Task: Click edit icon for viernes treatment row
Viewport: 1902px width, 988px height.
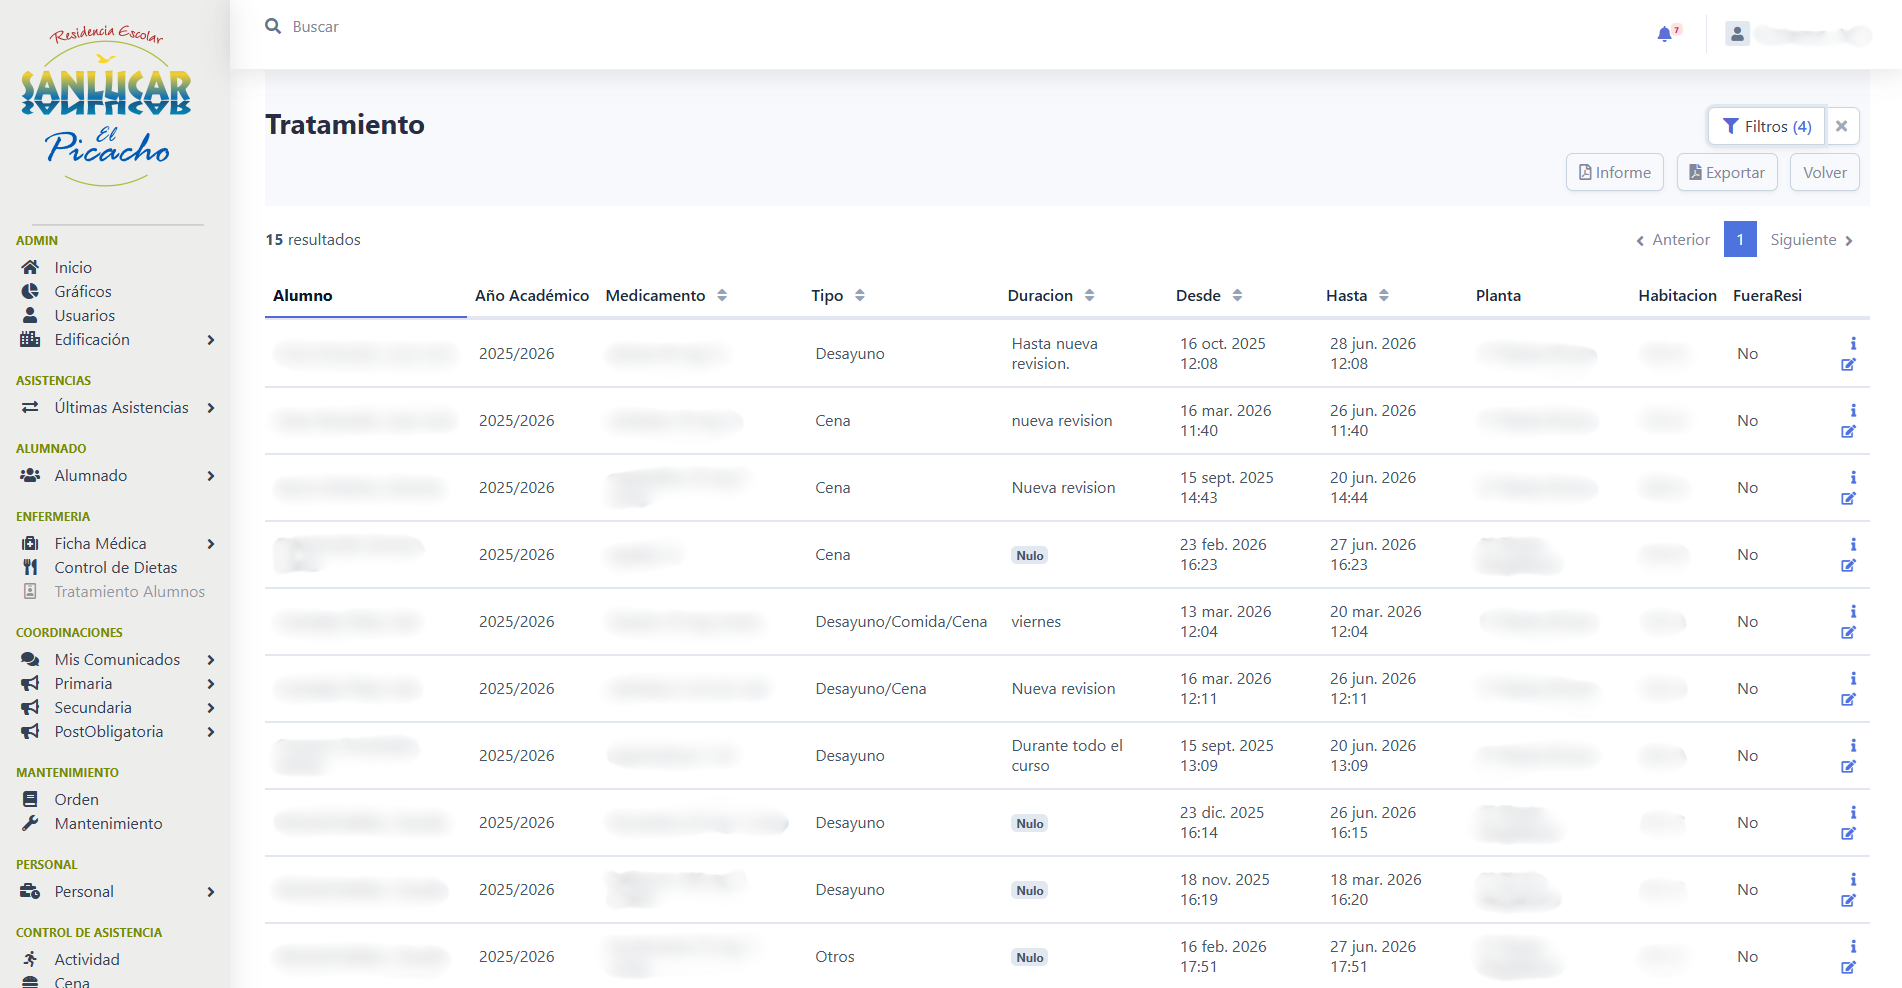Action: [1848, 633]
